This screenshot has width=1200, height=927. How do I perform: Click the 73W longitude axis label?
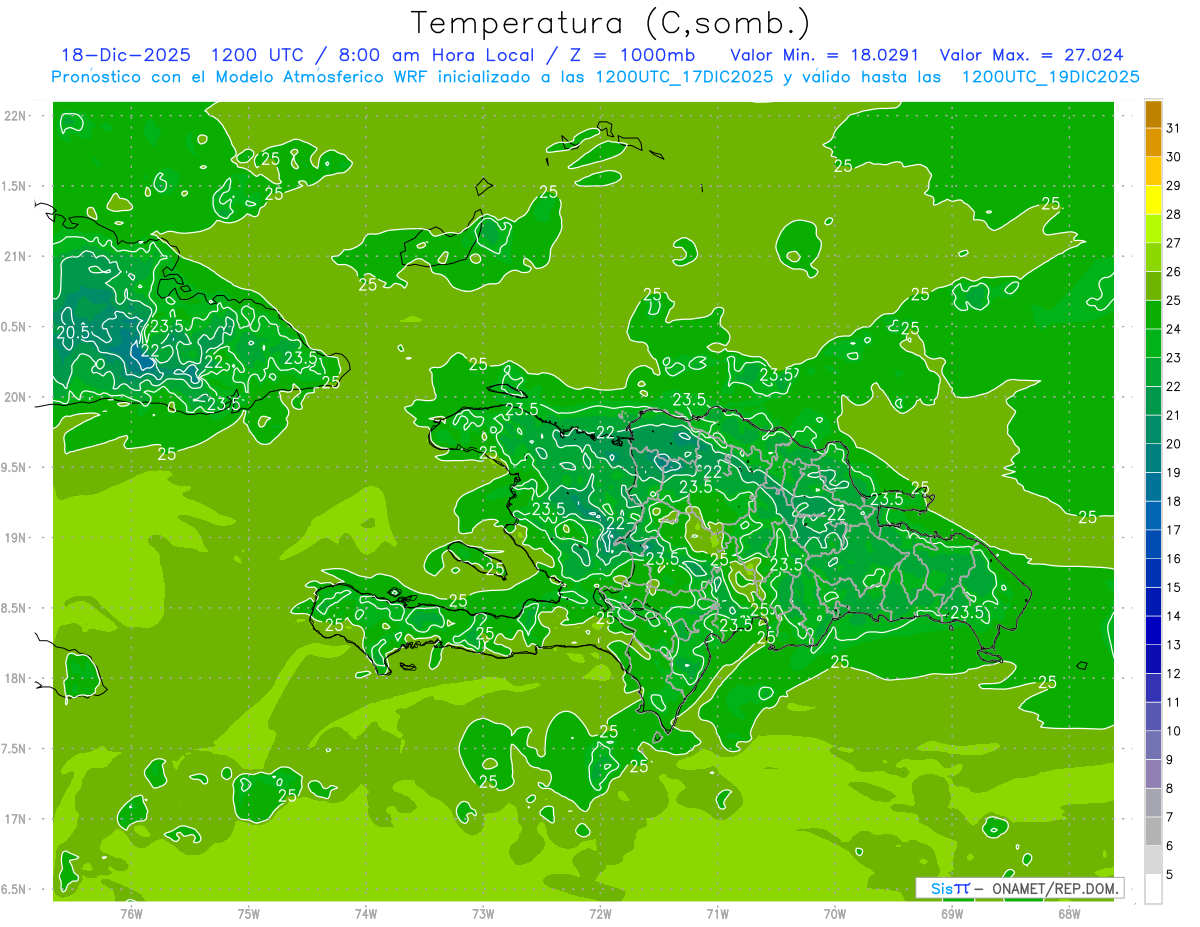pos(483,913)
